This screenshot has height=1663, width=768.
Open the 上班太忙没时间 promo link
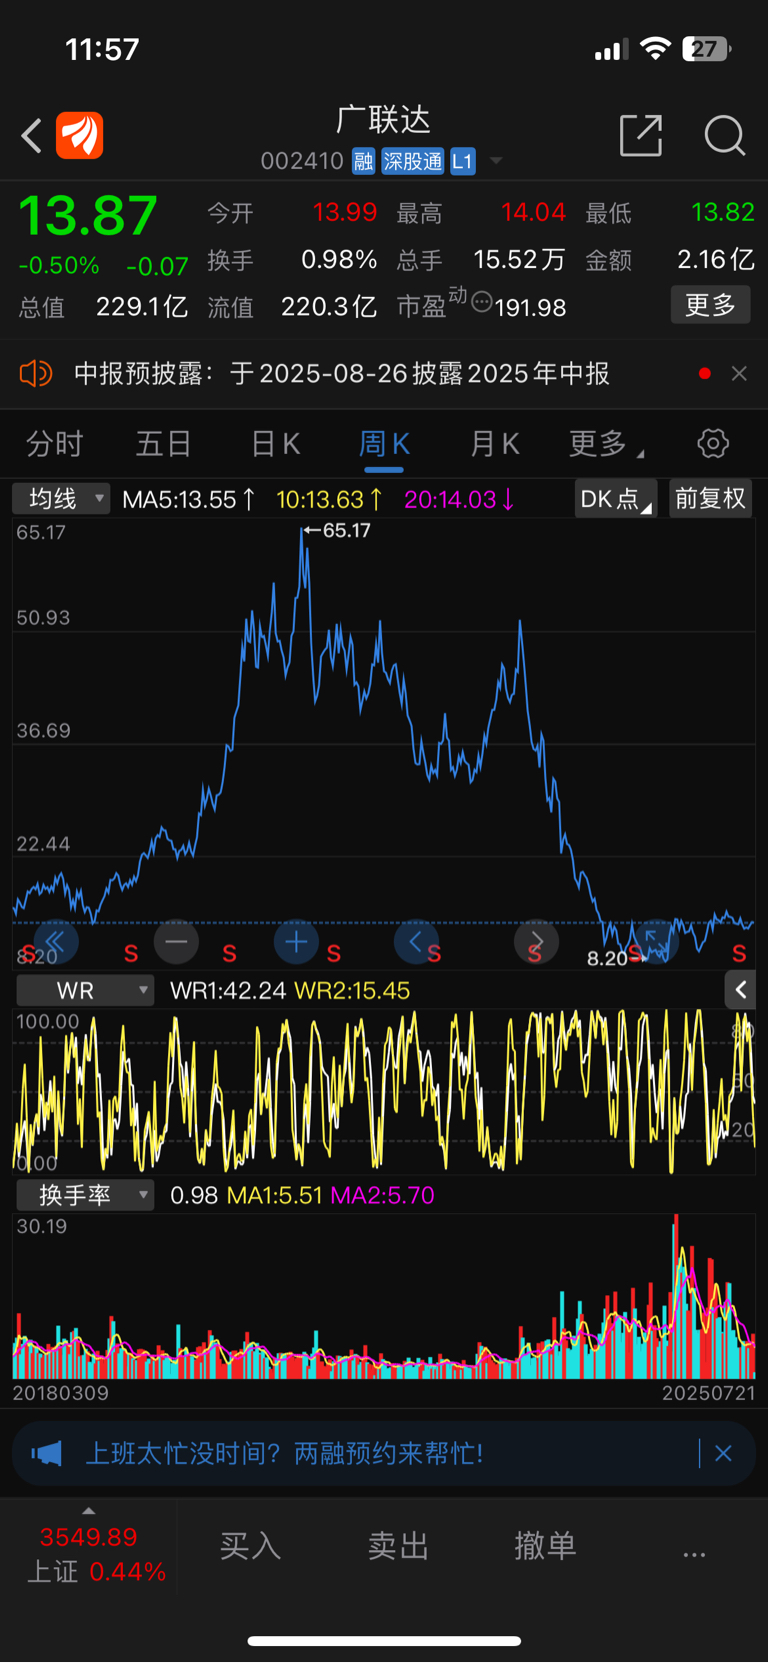[284, 1453]
